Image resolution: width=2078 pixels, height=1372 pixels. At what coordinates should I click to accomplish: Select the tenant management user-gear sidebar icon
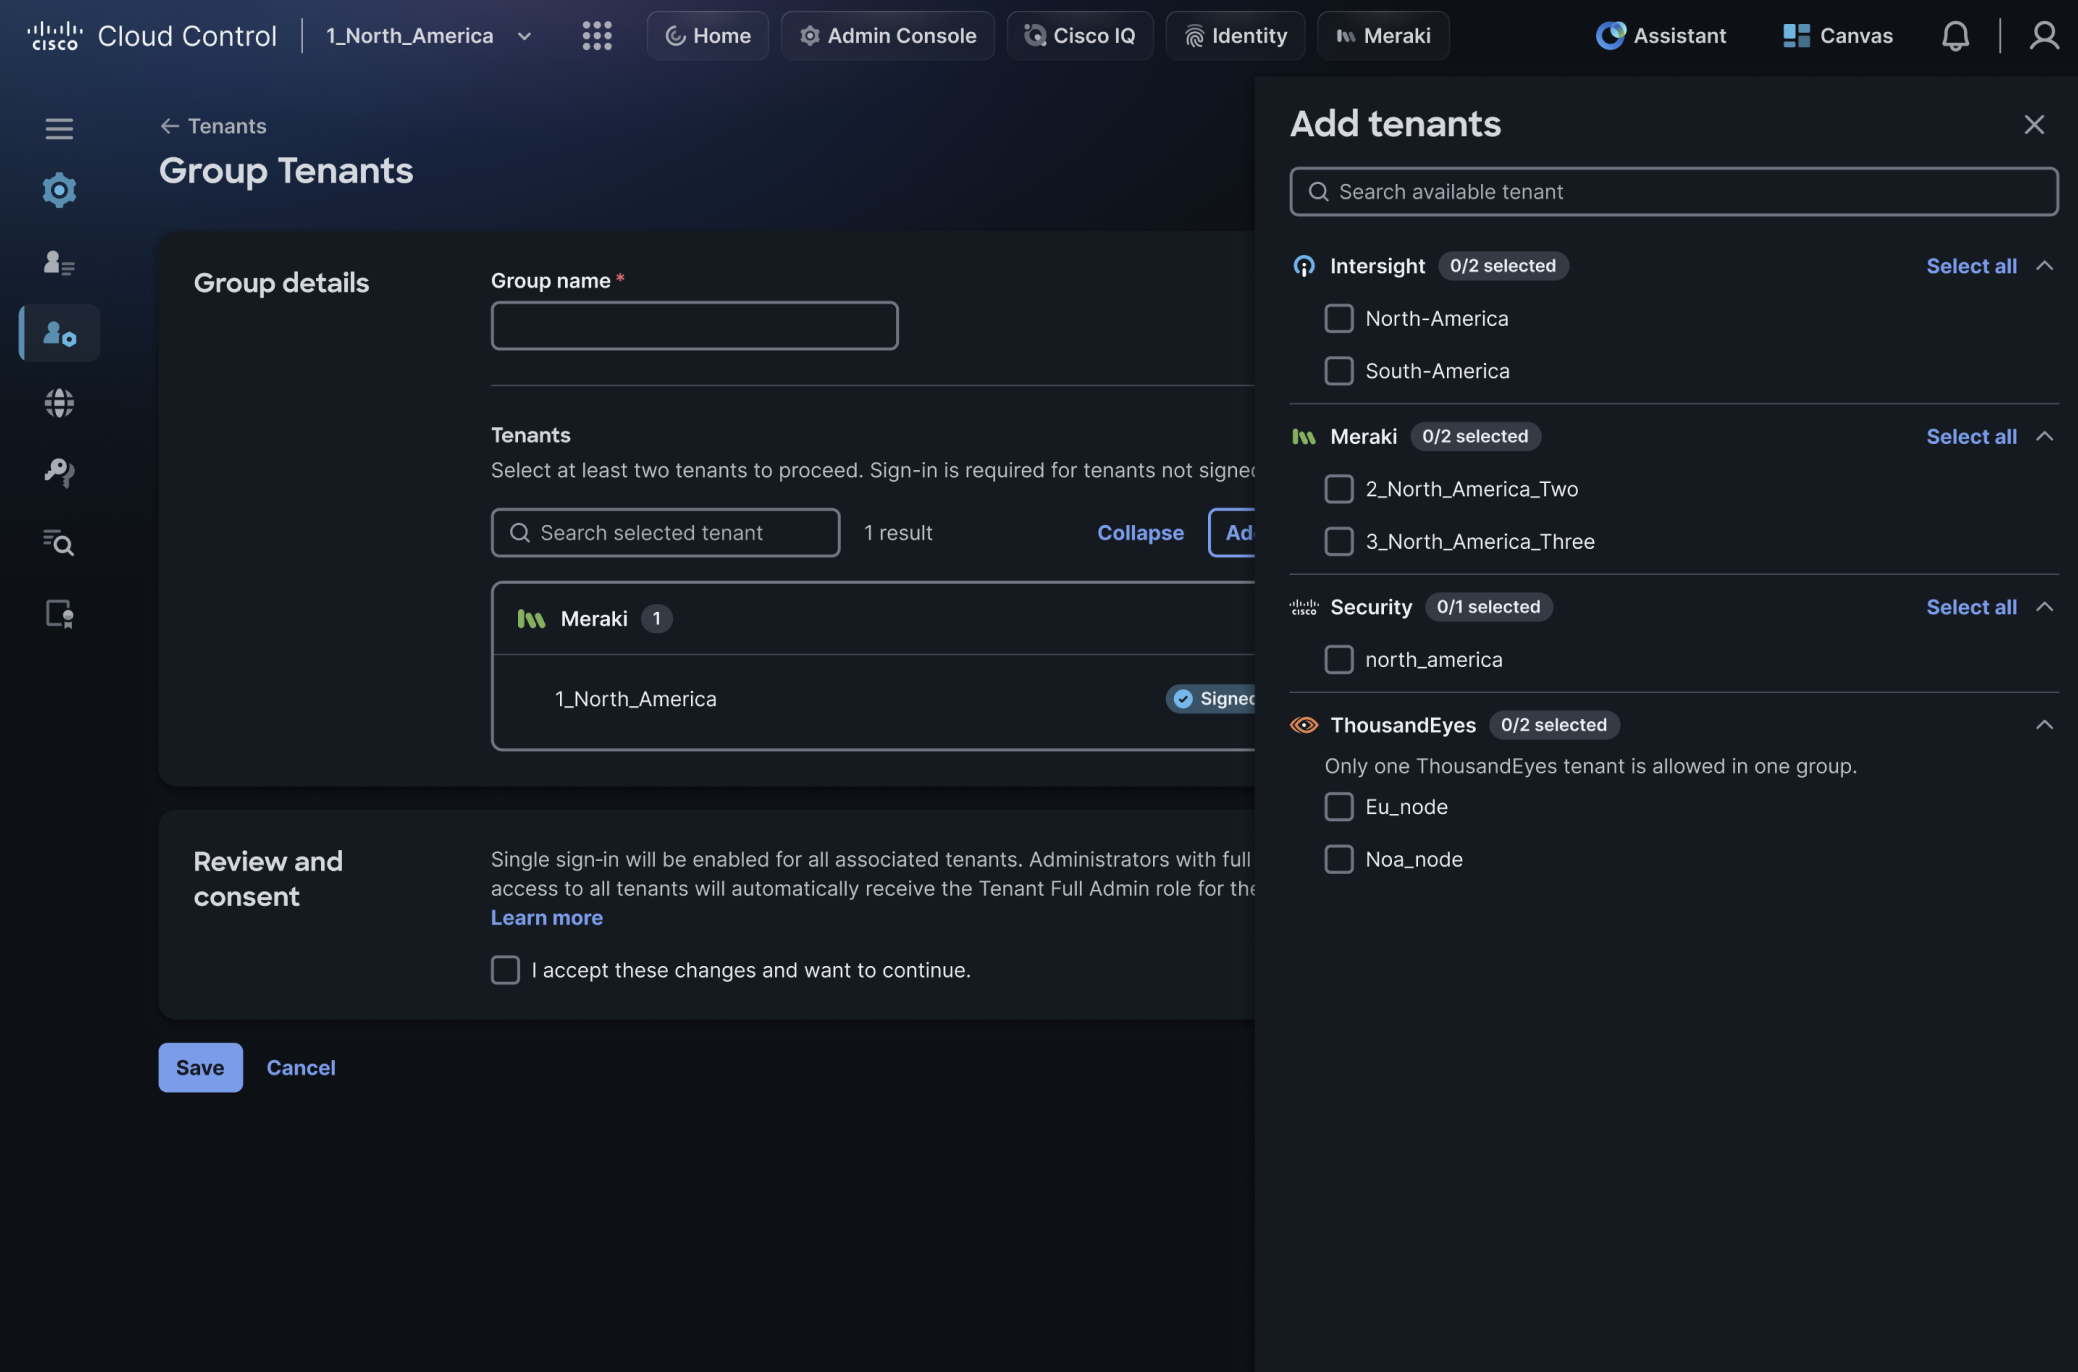tap(59, 333)
